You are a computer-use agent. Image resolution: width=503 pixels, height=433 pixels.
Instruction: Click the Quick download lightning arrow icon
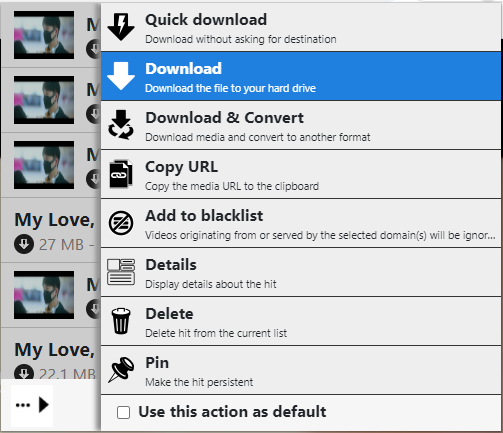click(x=121, y=27)
